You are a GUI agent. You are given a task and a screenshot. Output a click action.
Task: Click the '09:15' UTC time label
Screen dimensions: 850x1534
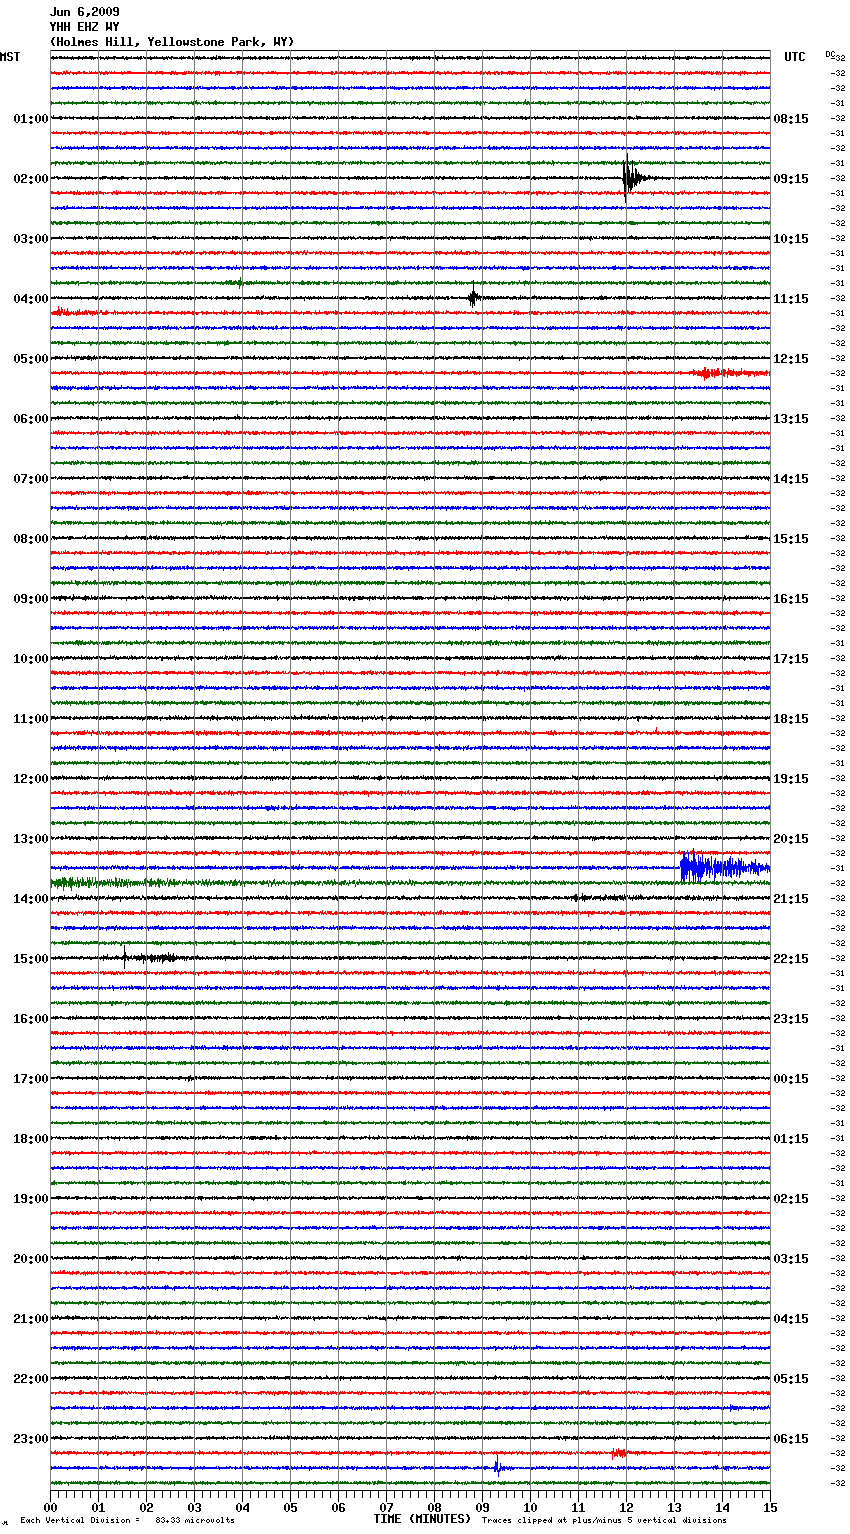coord(791,179)
